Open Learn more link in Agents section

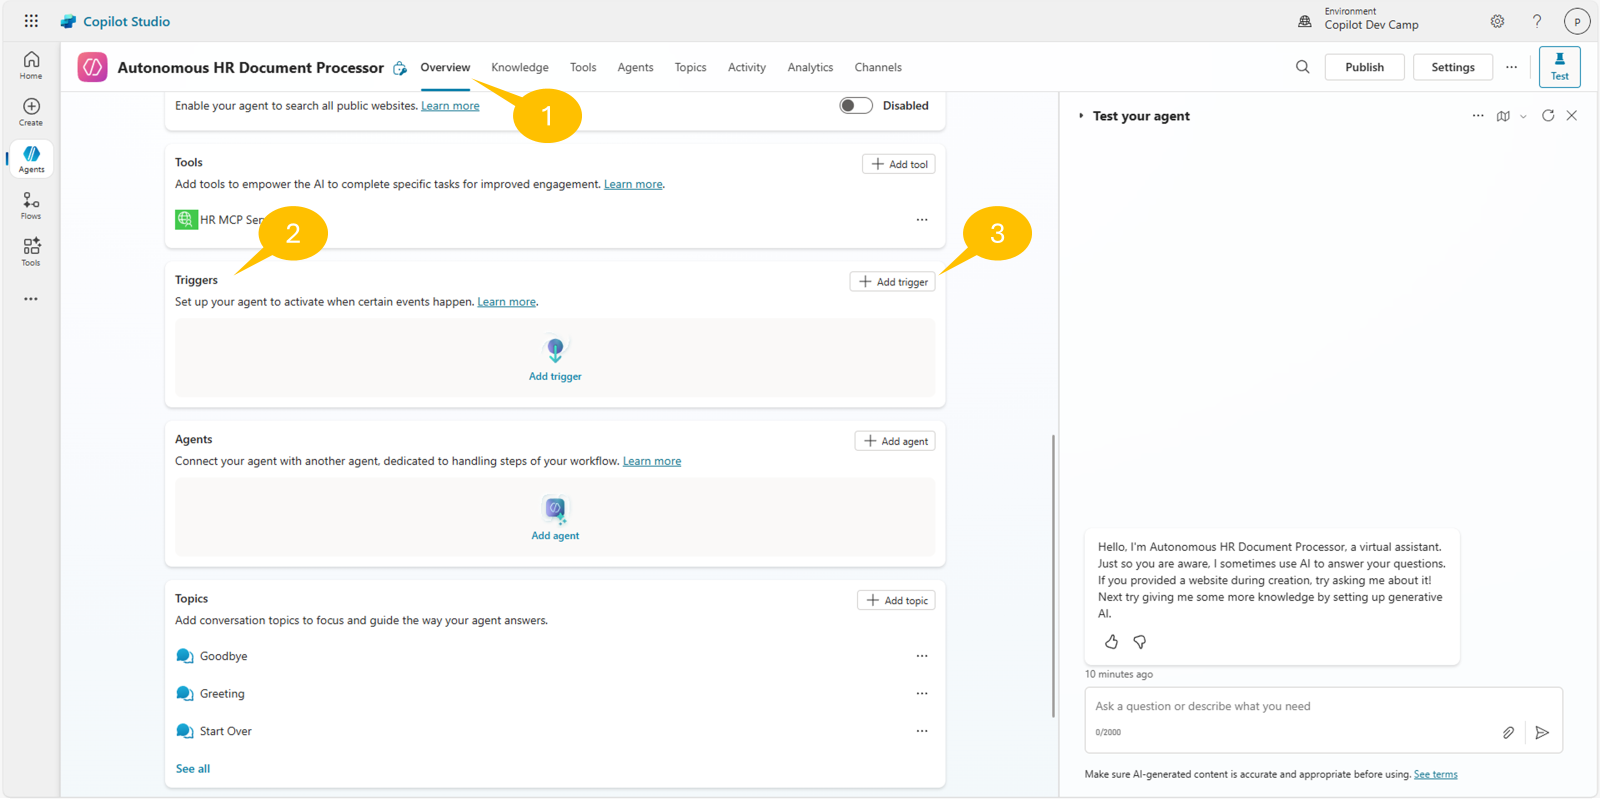pyautogui.click(x=652, y=461)
